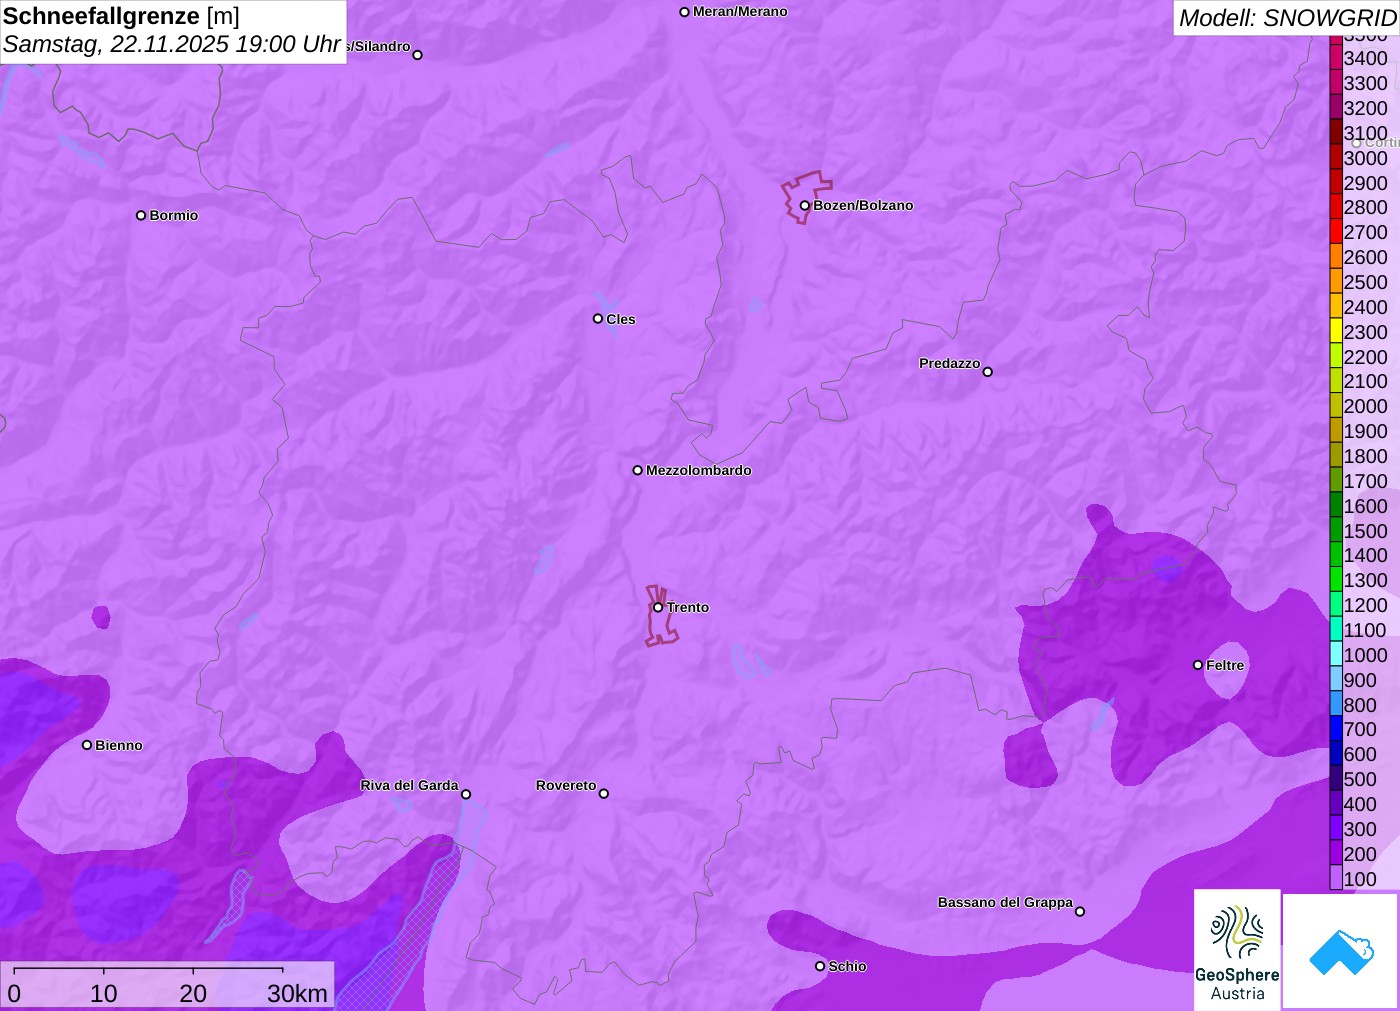
Task: Click the Bozen/Bolzano label text
Action: pyautogui.click(x=863, y=205)
